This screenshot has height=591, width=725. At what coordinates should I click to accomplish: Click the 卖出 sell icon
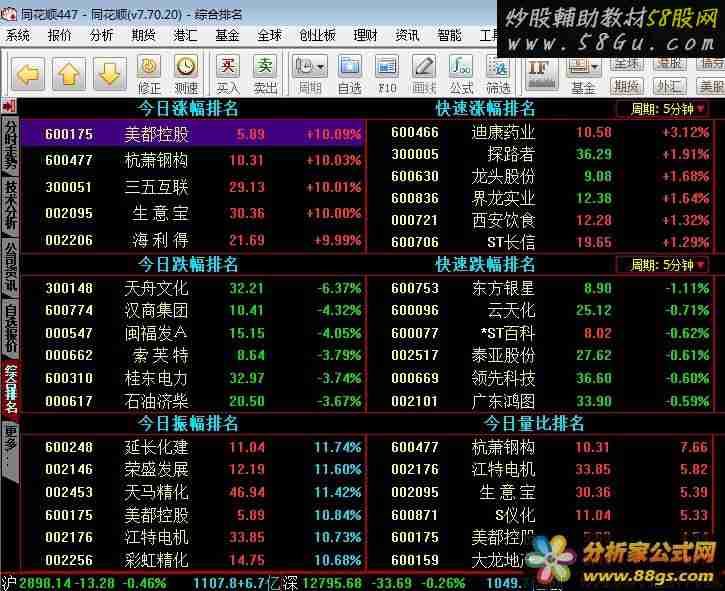click(265, 74)
